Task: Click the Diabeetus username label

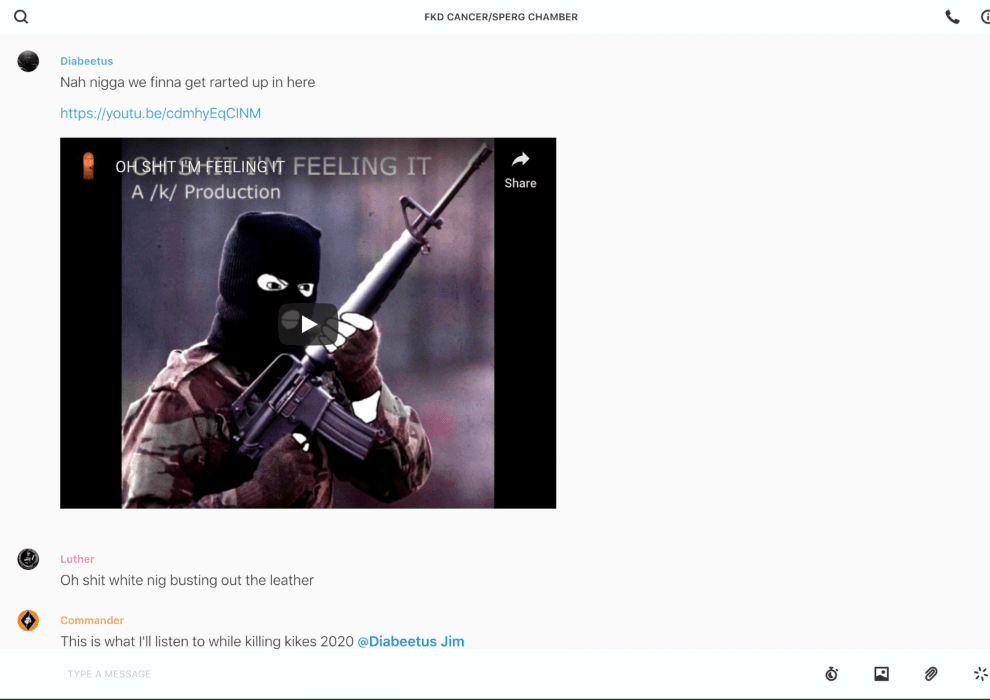Action: coord(86,61)
